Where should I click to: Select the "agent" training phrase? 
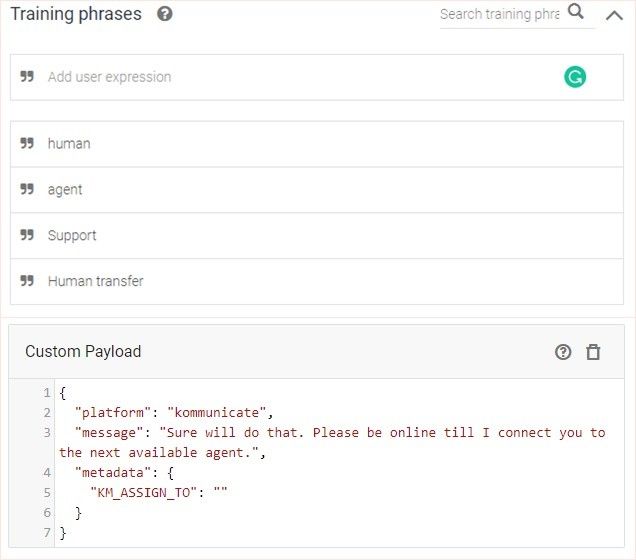[x=316, y=190]
